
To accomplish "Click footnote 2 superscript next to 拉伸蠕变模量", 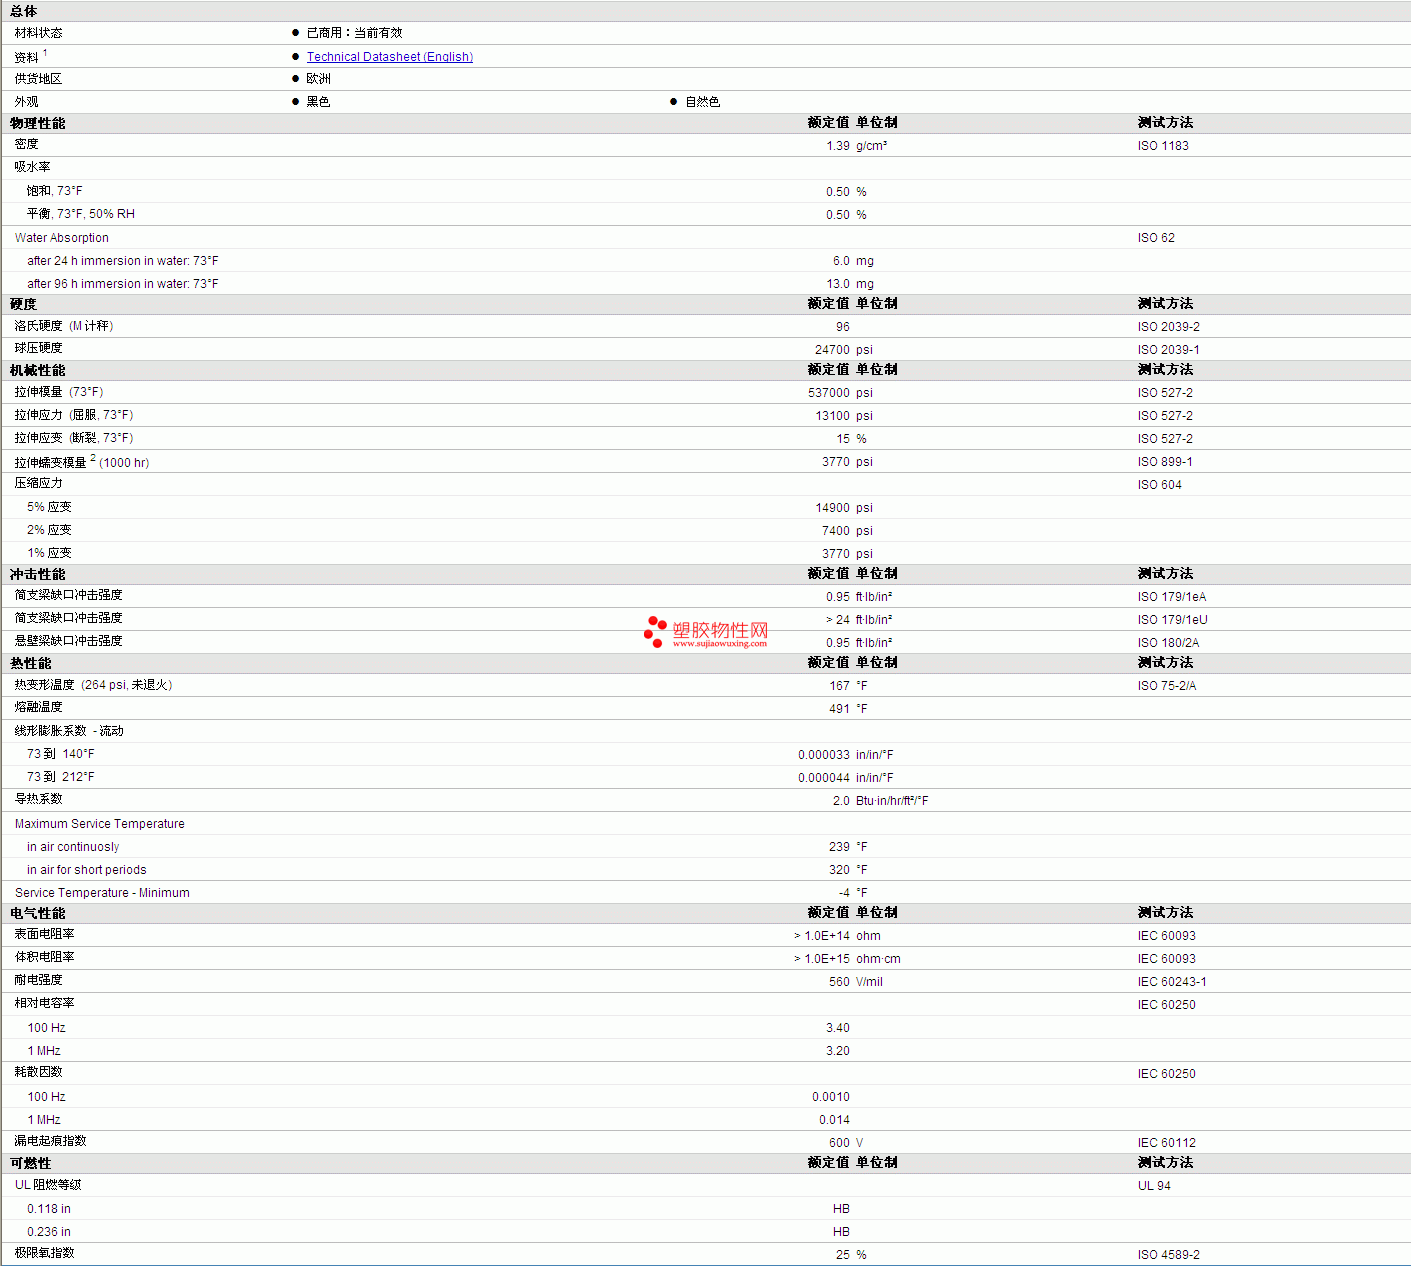I will [93, 458].
